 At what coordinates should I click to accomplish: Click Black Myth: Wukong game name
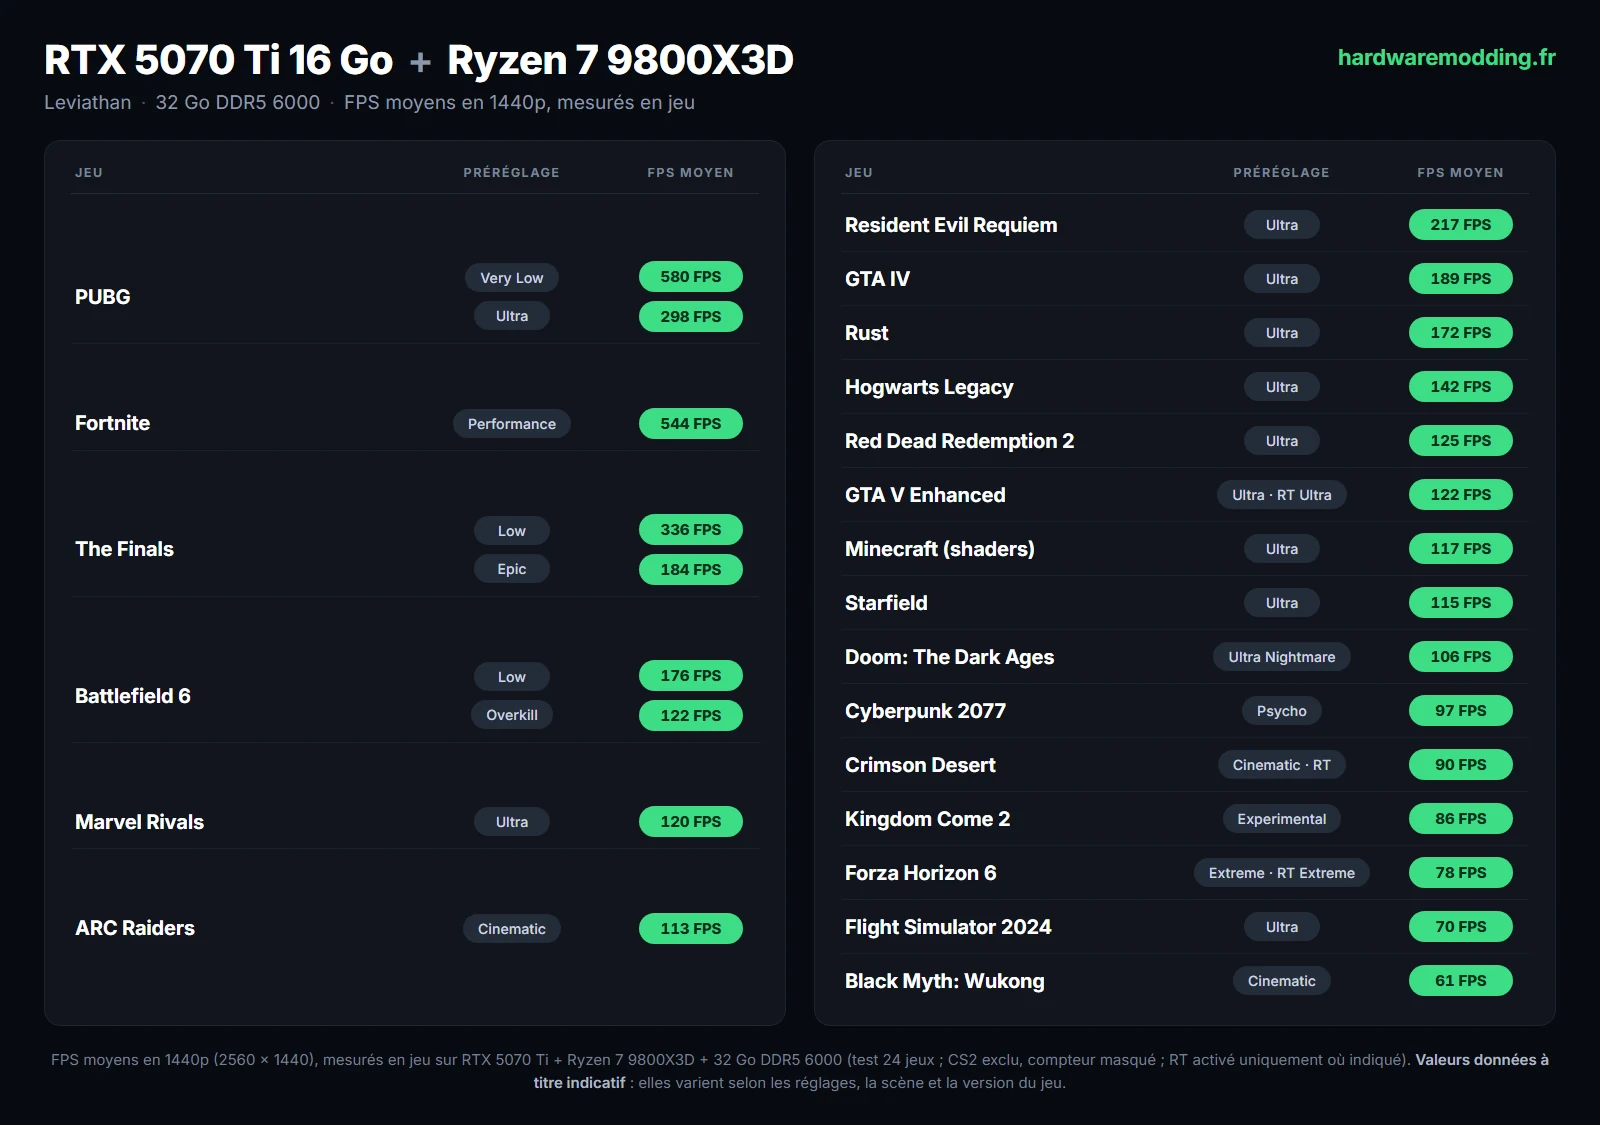point(944,981)
